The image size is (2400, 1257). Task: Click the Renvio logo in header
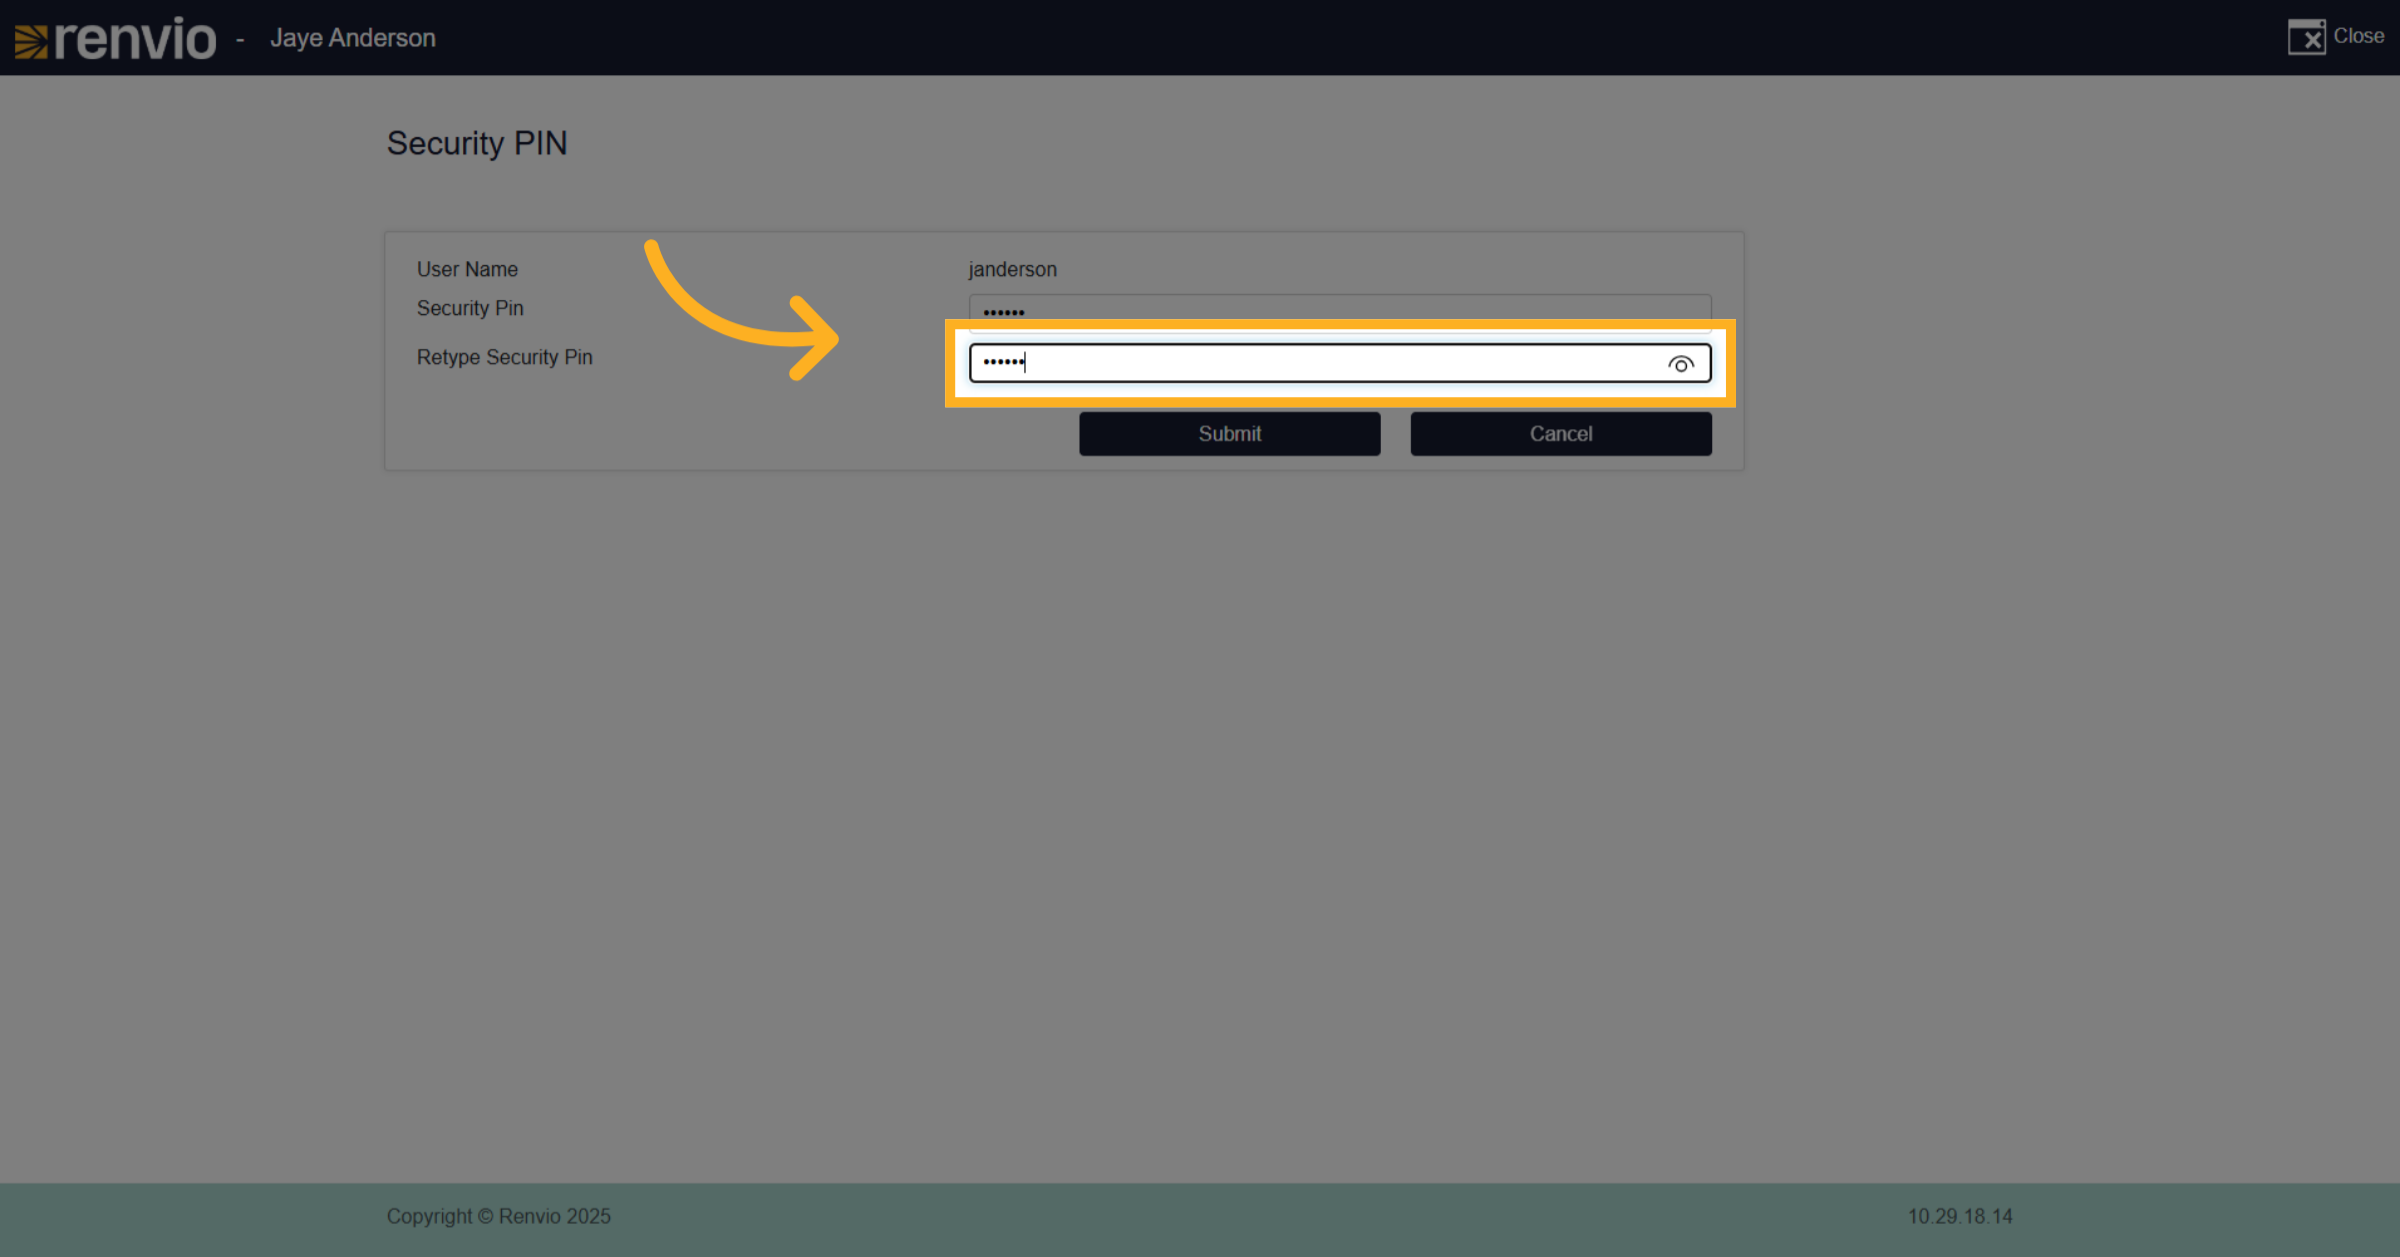(x=115, y=39)
